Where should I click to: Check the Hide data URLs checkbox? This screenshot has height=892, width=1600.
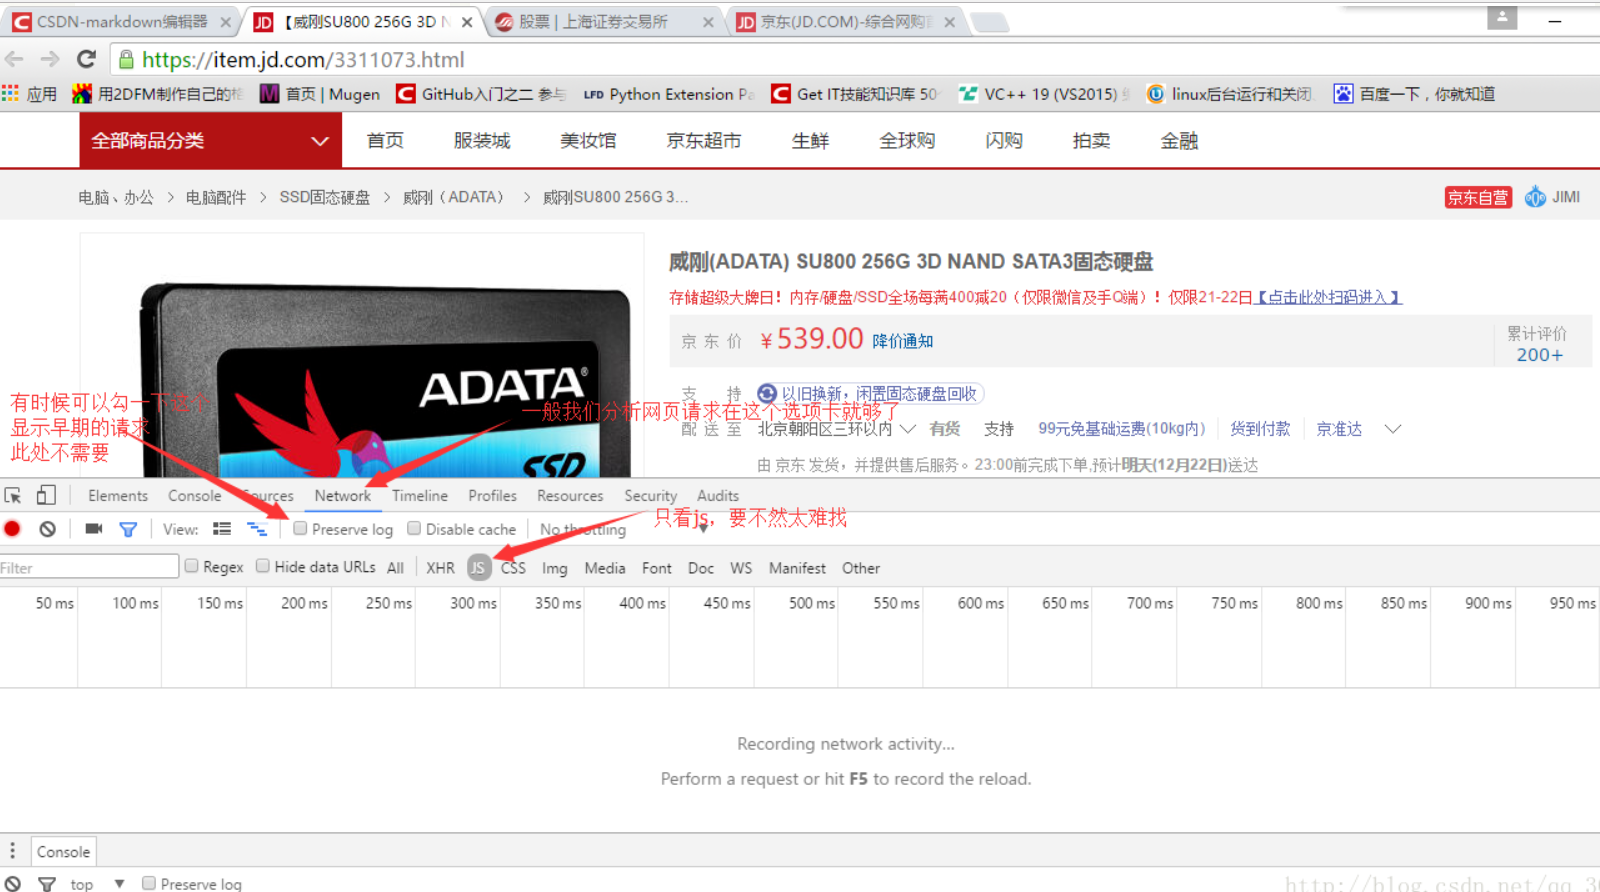point(263,566)
